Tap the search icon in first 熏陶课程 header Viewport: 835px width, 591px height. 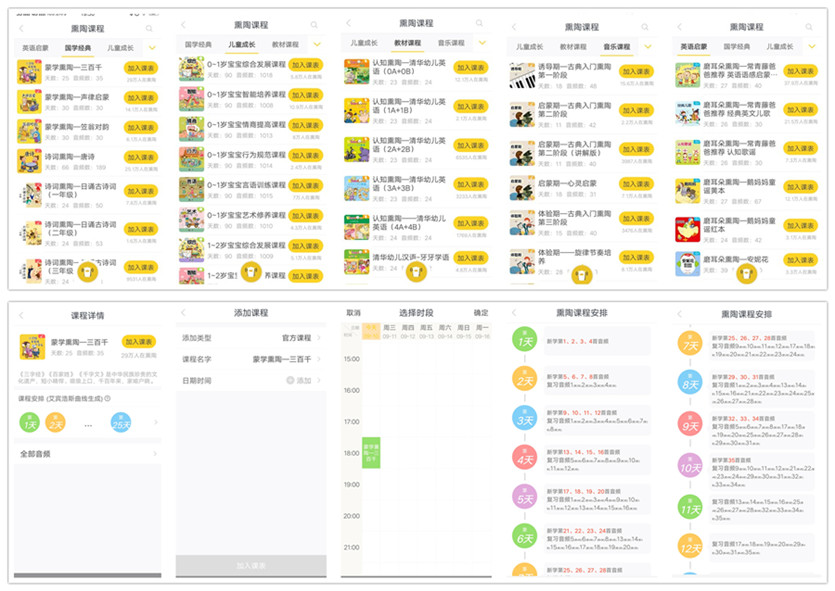click(x=150, y=29)
